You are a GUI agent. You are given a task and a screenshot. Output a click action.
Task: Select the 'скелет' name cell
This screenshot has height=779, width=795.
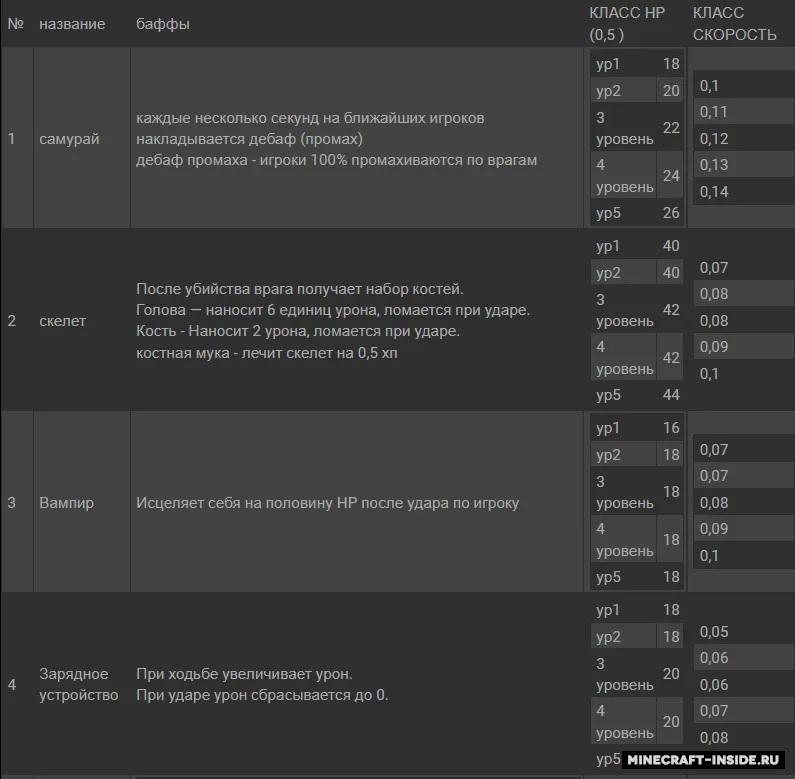click(62, 321)
